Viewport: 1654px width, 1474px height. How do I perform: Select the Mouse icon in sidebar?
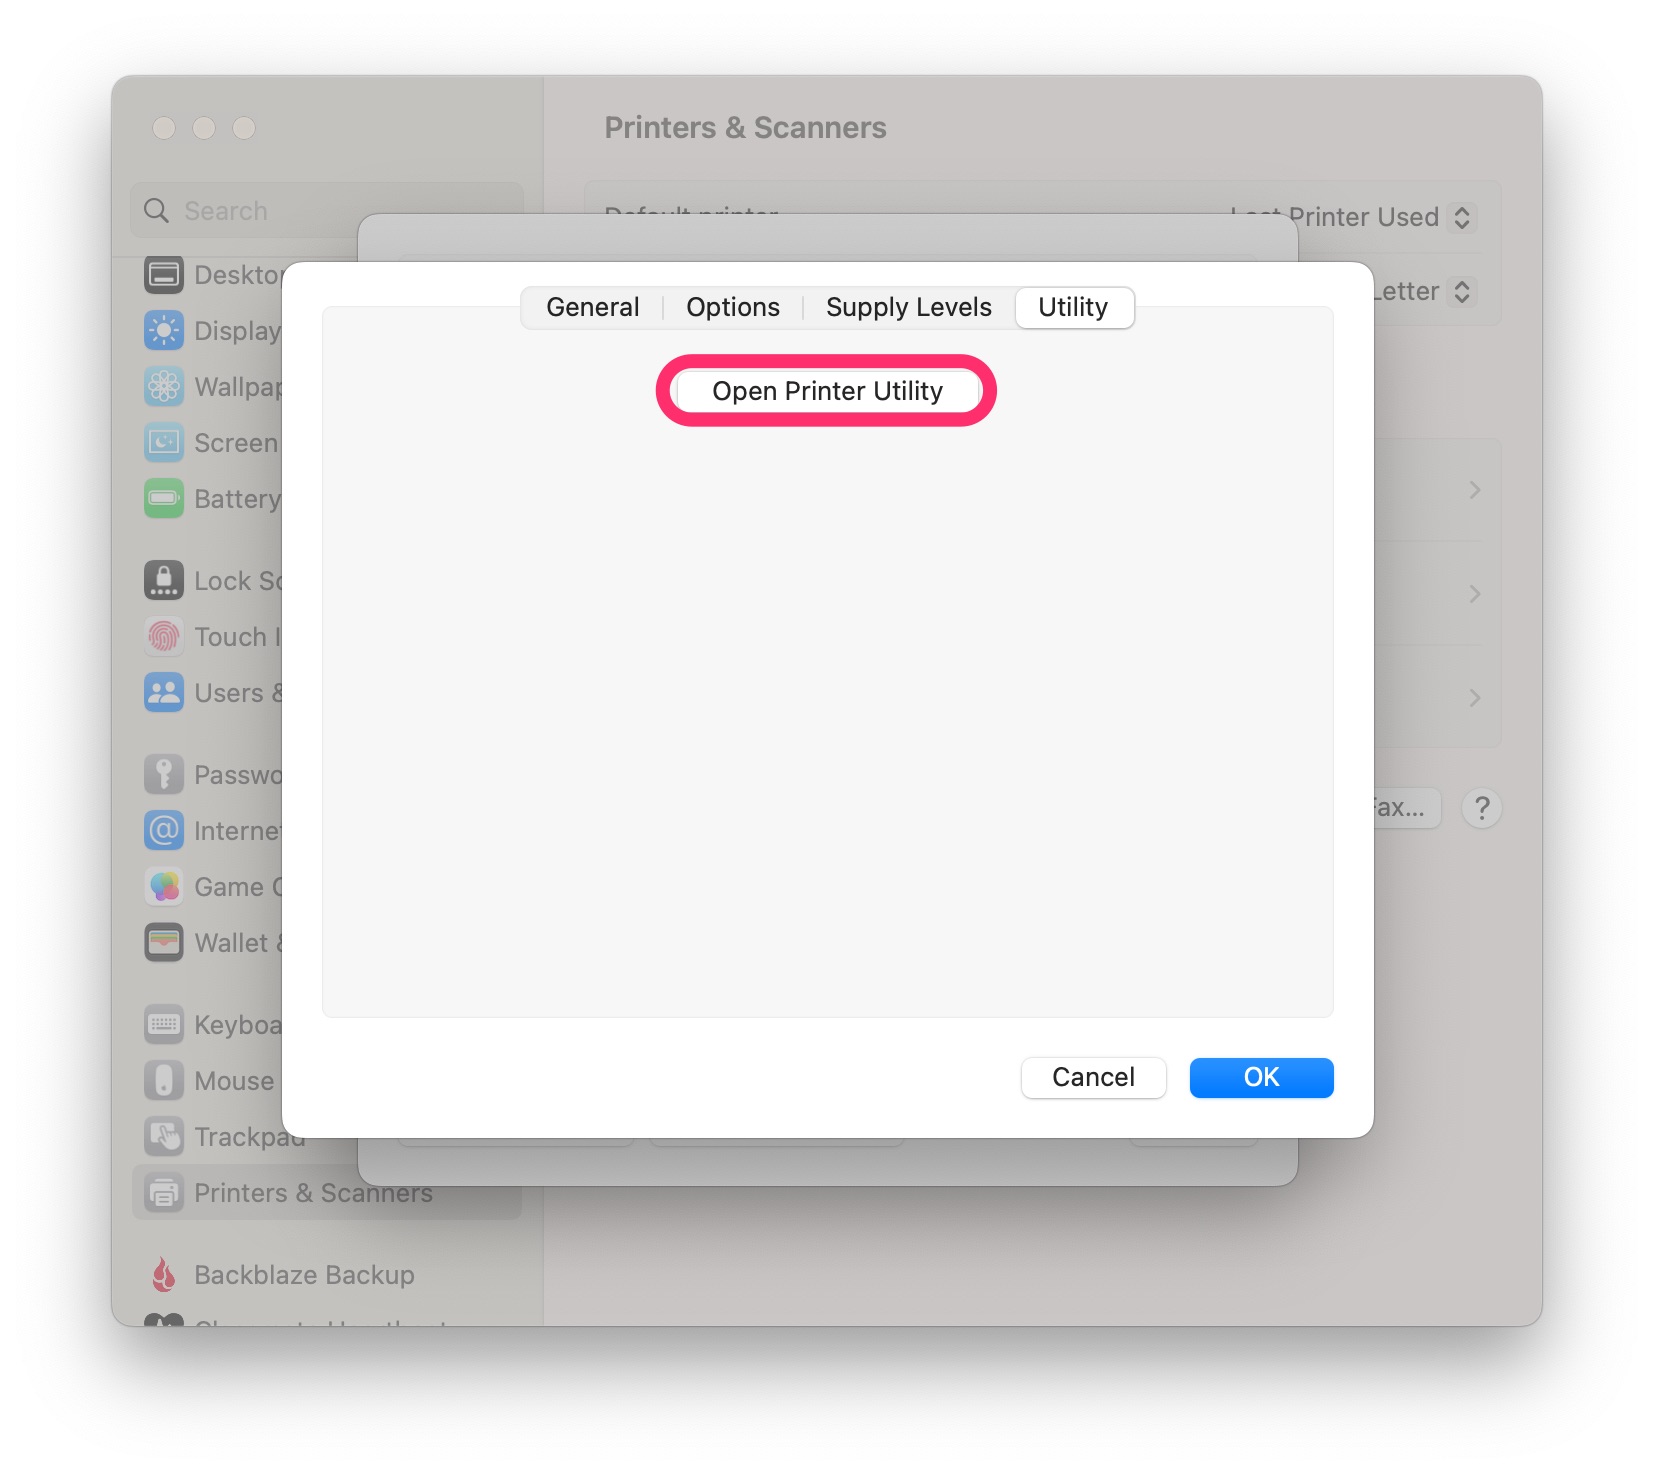(x=164, y=1080)
